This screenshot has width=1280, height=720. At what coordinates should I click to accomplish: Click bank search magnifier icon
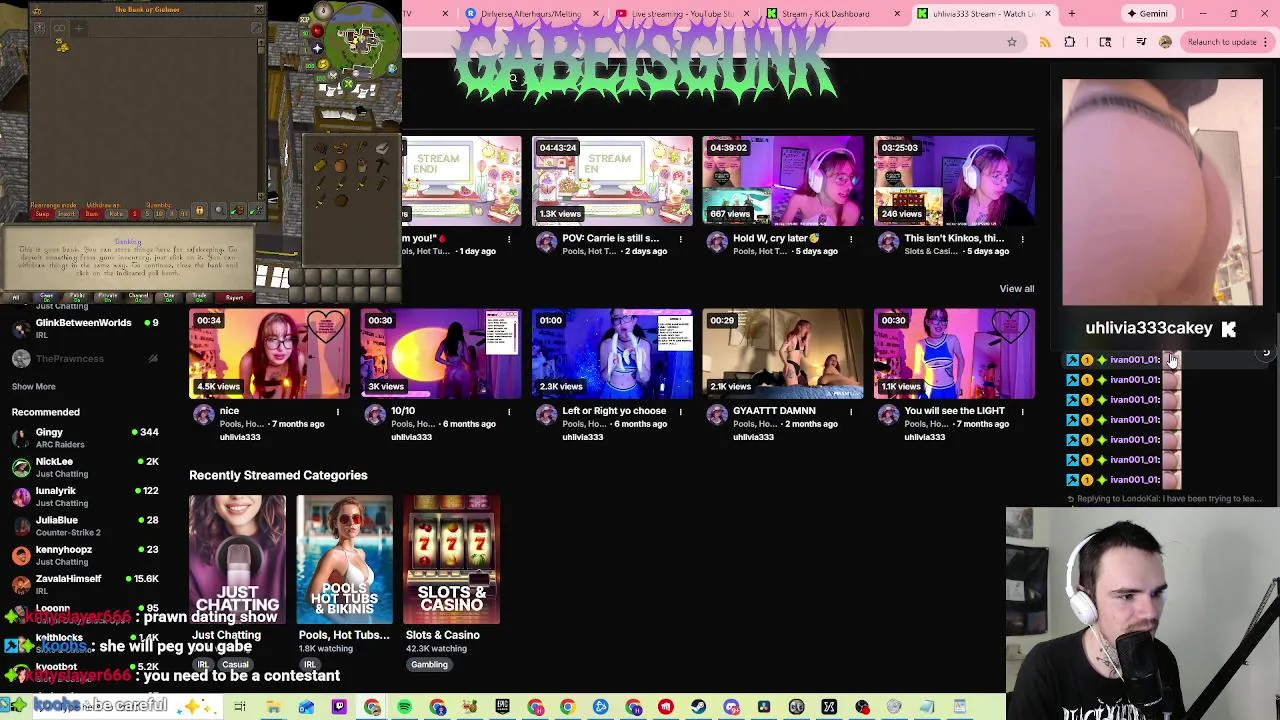tap(219, 210)
